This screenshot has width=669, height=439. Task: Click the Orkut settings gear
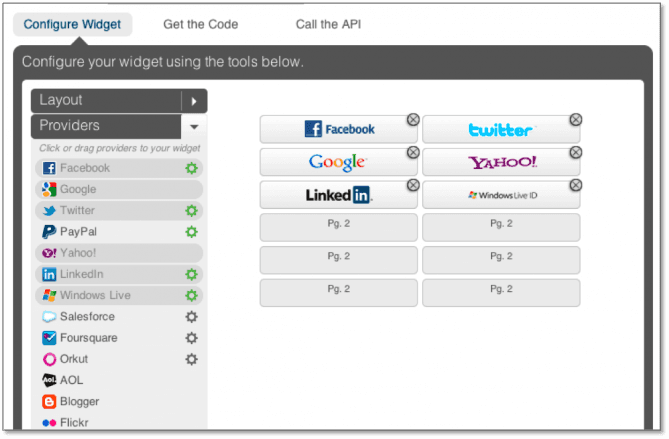[x=192, y=359]
